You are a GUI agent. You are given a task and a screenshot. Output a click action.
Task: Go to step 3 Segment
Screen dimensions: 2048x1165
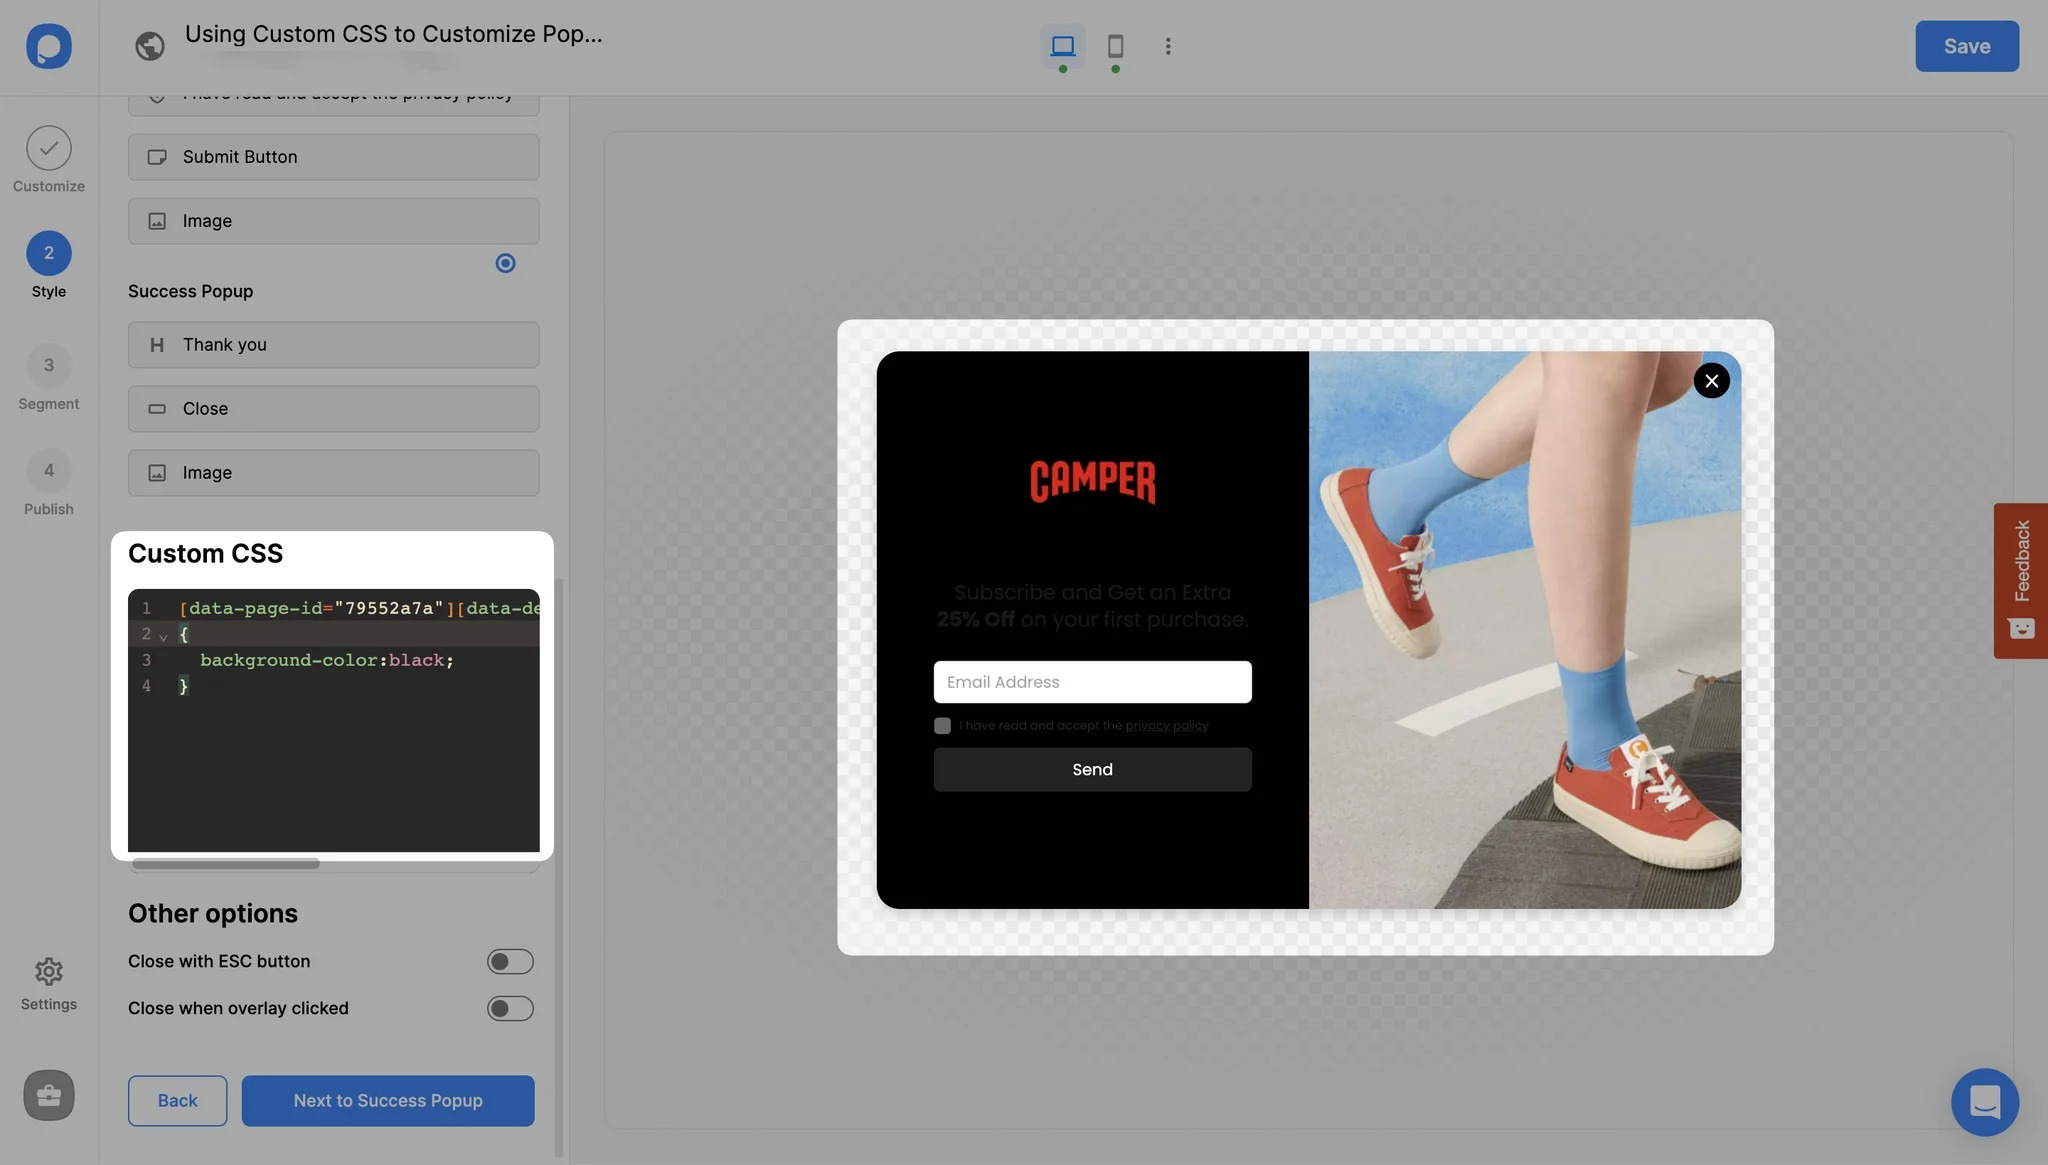(x=49, y=378)
